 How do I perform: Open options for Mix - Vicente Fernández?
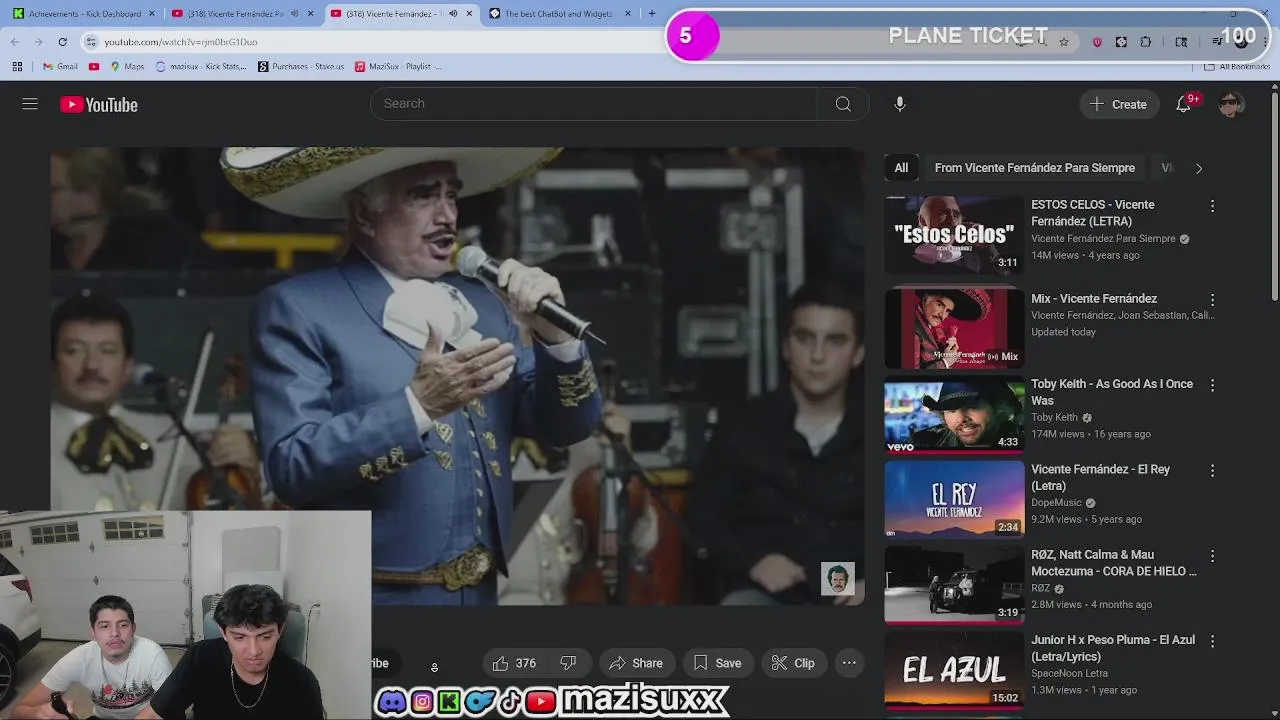coord(1212,300)
